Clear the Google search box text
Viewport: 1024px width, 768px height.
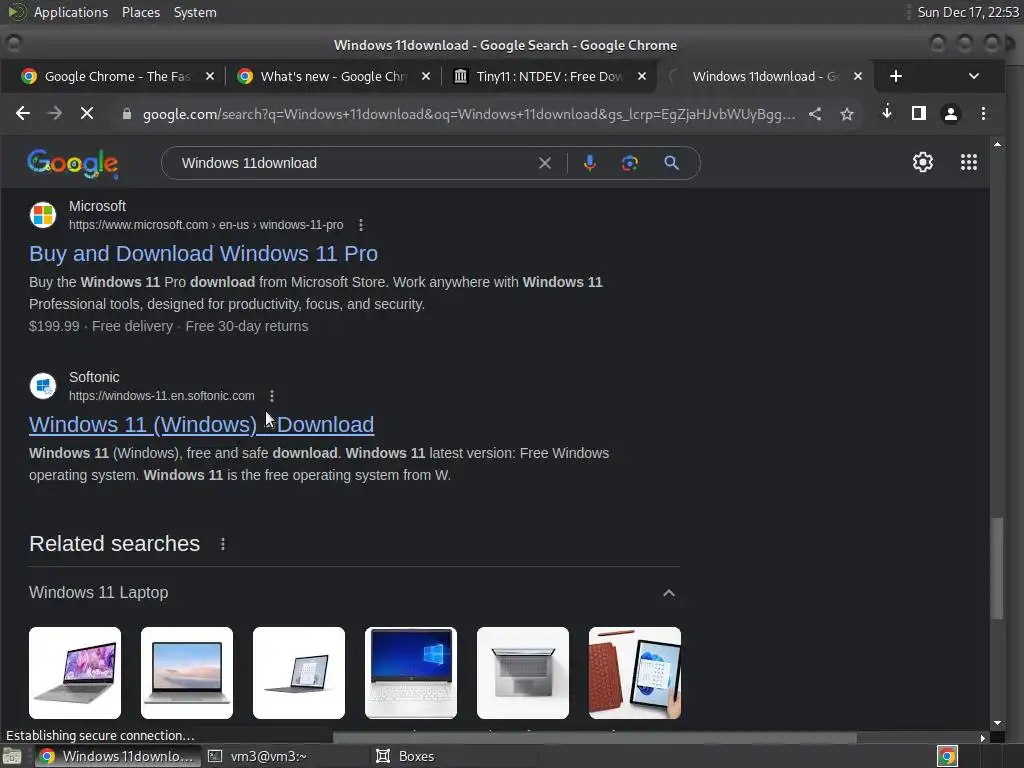(x=545, y=163)
